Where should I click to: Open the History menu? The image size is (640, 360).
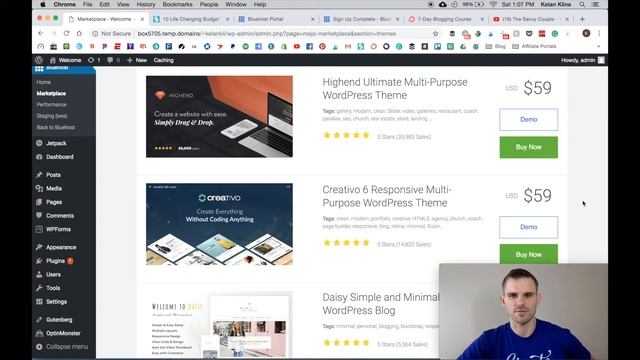click(146, 4)
